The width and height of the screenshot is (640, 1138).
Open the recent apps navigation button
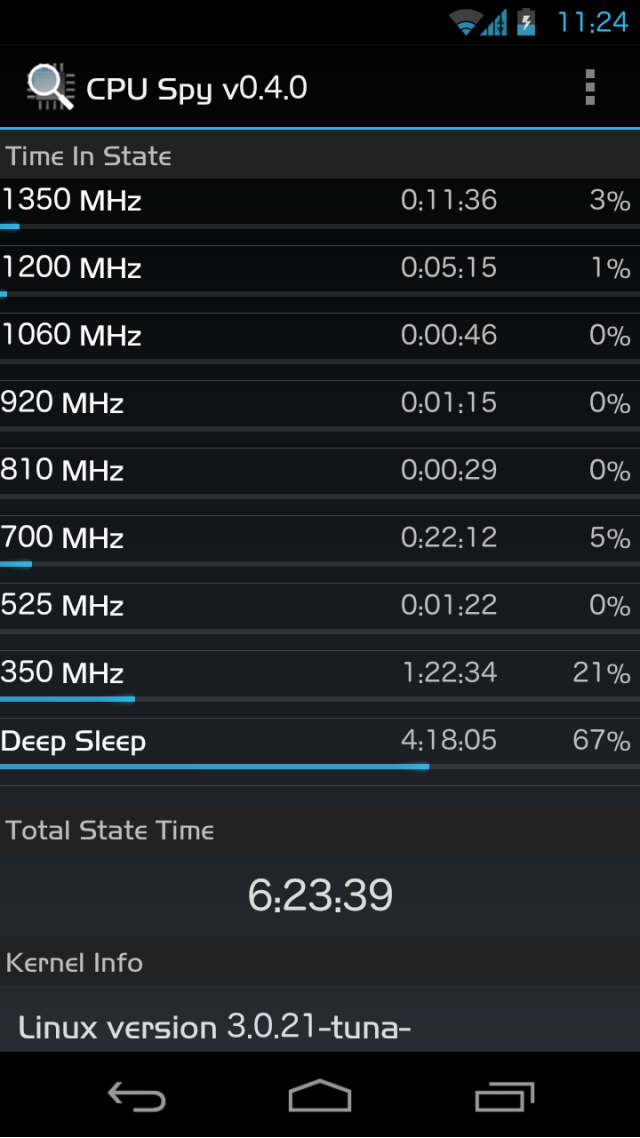tap(504, 1096)
